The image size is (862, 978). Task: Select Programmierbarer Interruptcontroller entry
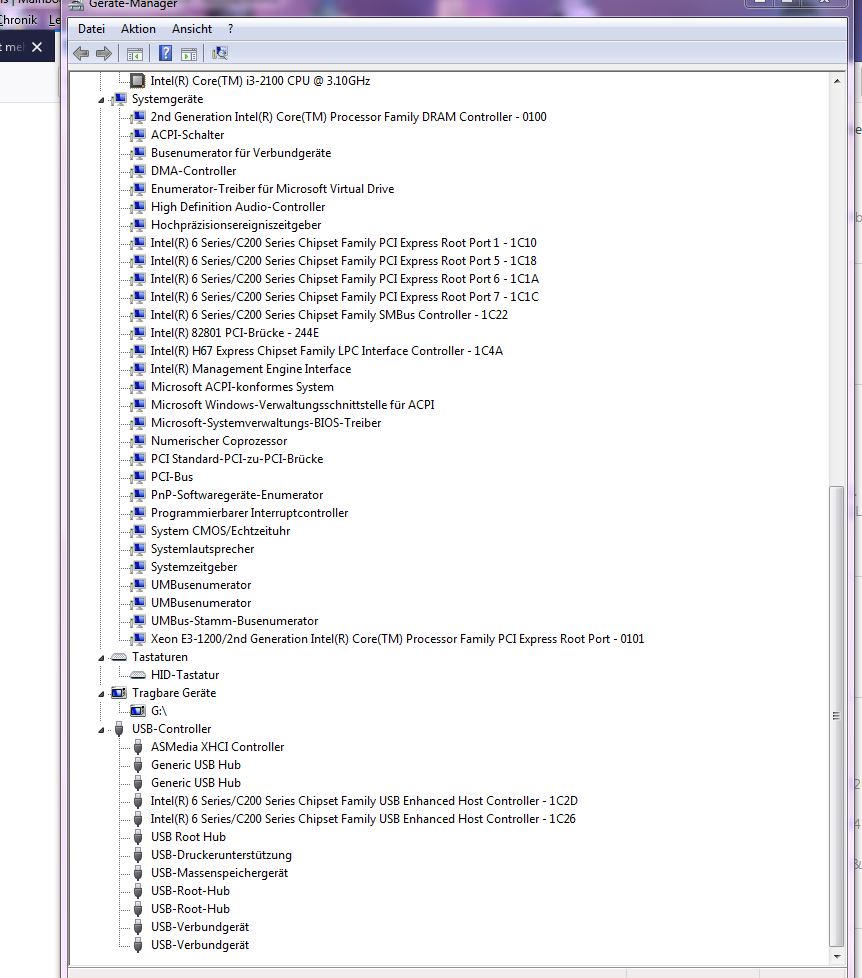[249, 513]
